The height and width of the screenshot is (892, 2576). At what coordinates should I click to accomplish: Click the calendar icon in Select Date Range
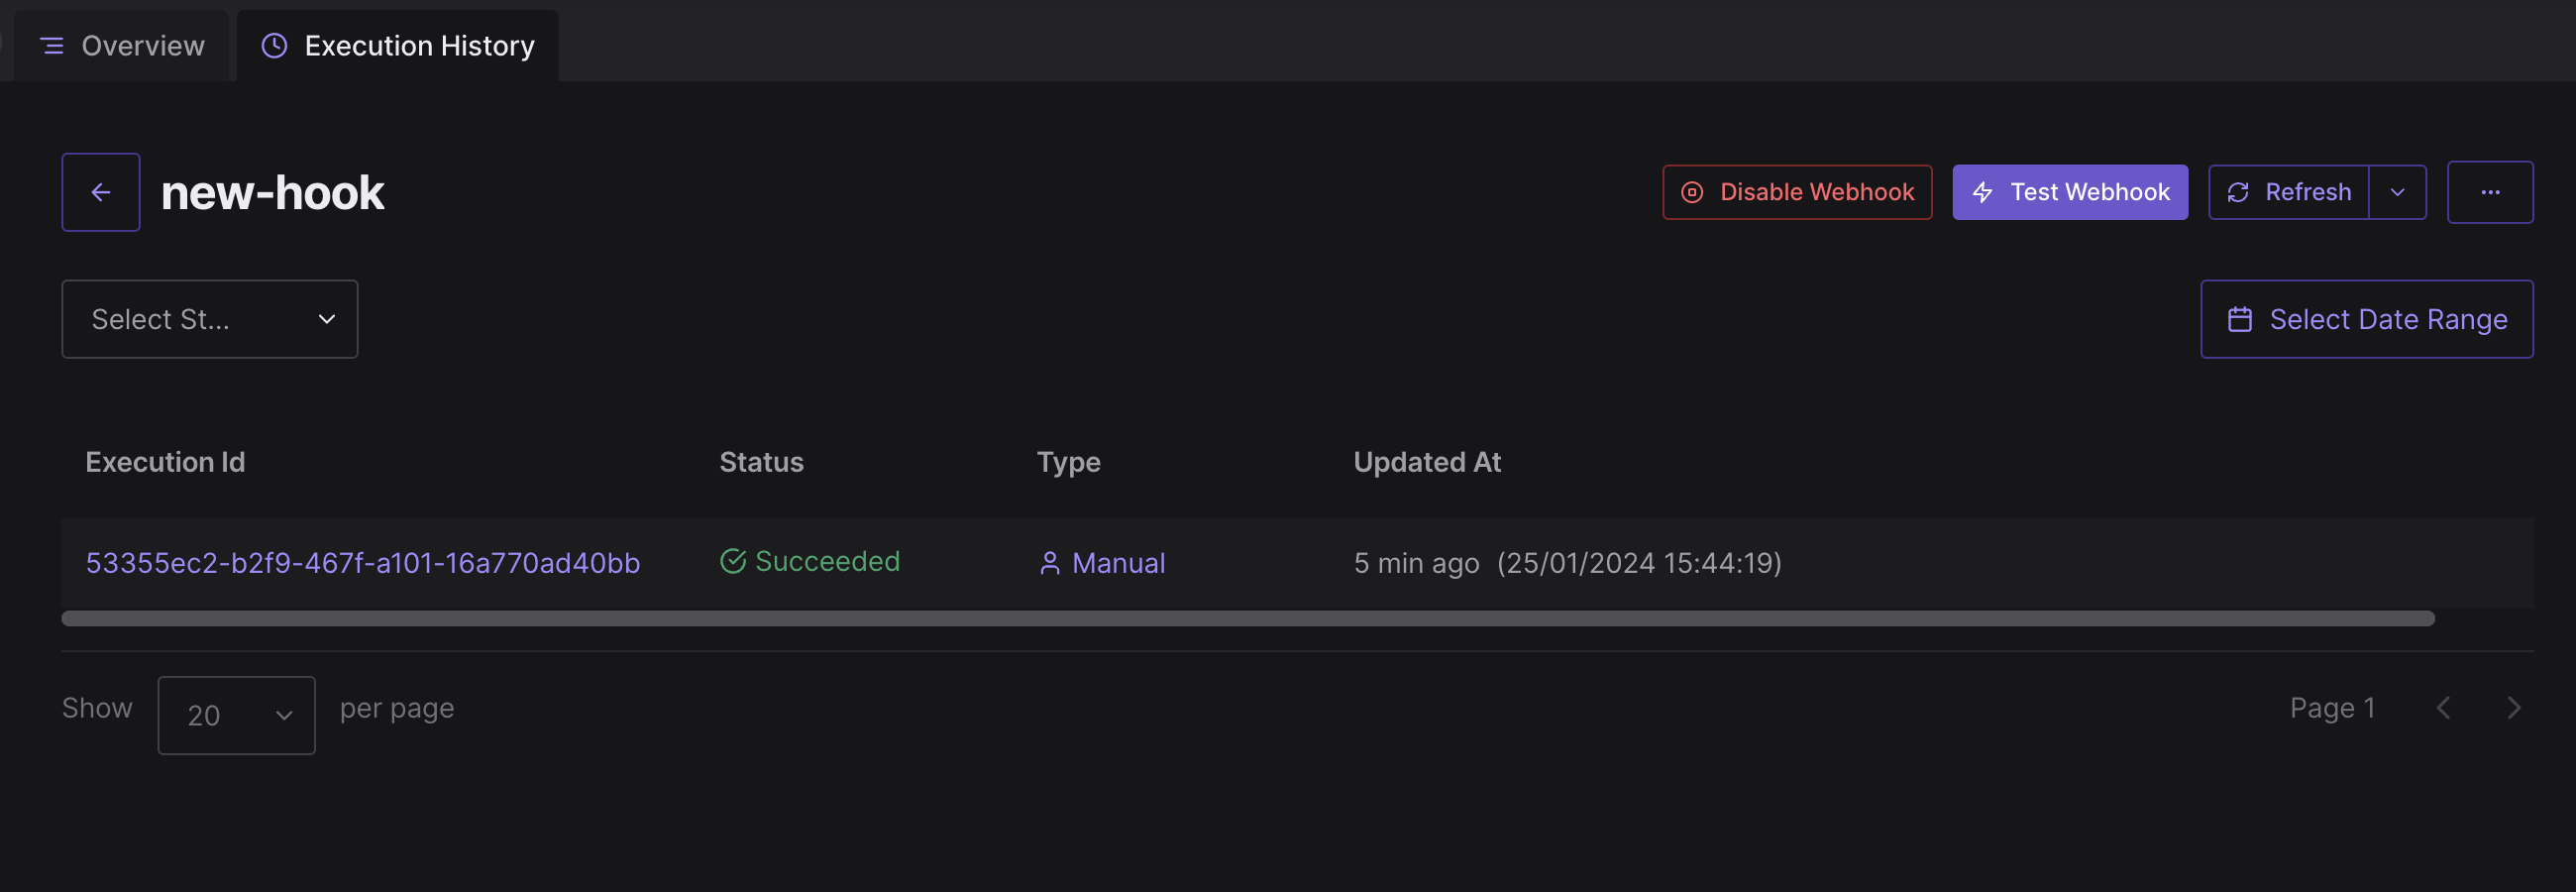pos(2240,319)
